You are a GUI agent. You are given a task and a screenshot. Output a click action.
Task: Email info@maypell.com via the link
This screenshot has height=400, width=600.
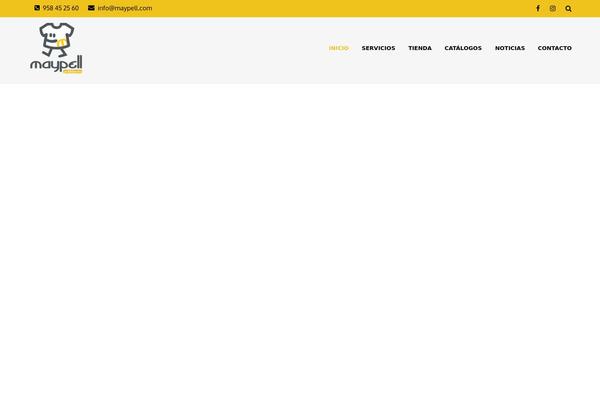coord(125,8)
